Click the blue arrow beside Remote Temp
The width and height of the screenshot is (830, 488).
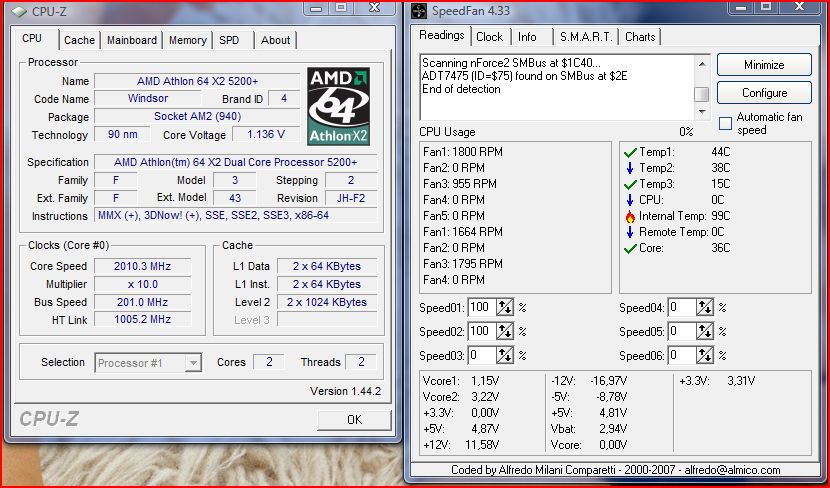pos(630,232)
